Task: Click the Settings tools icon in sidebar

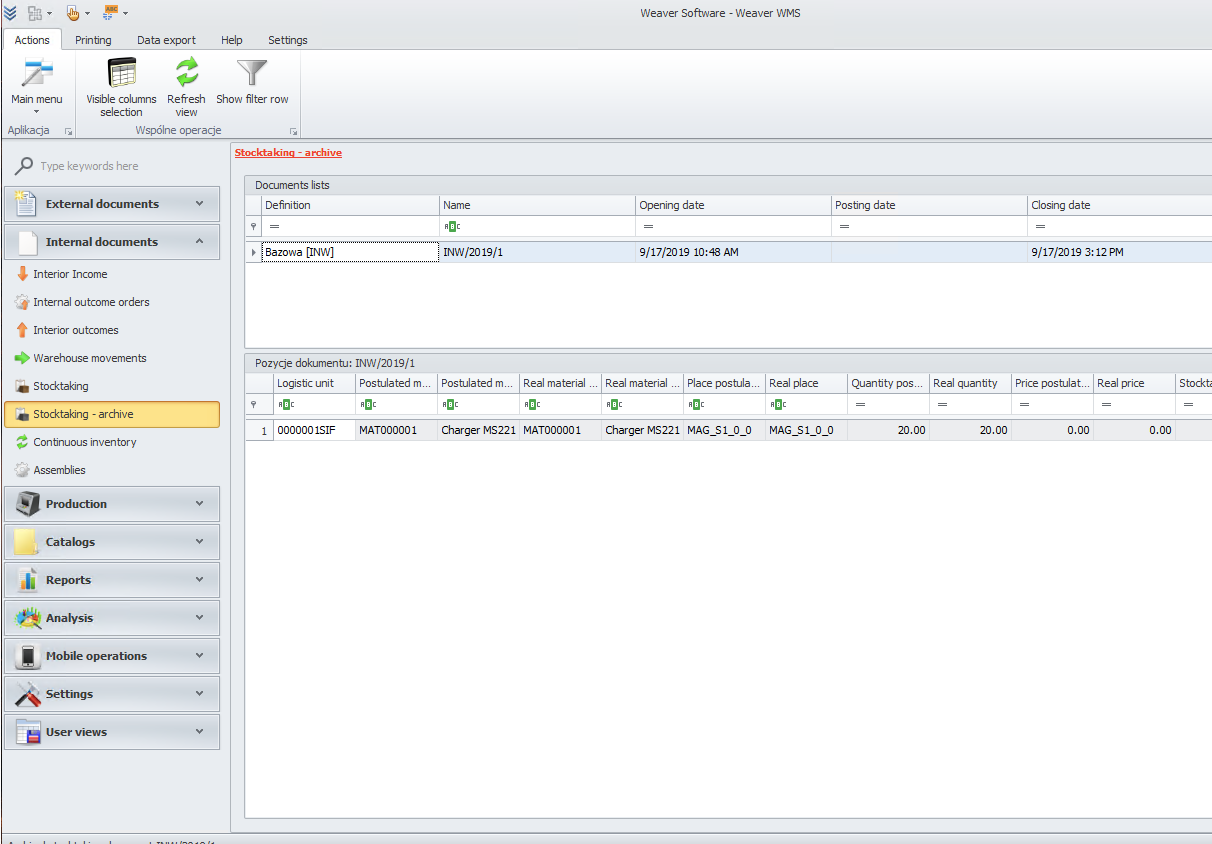Action: [x=27, y=694]
